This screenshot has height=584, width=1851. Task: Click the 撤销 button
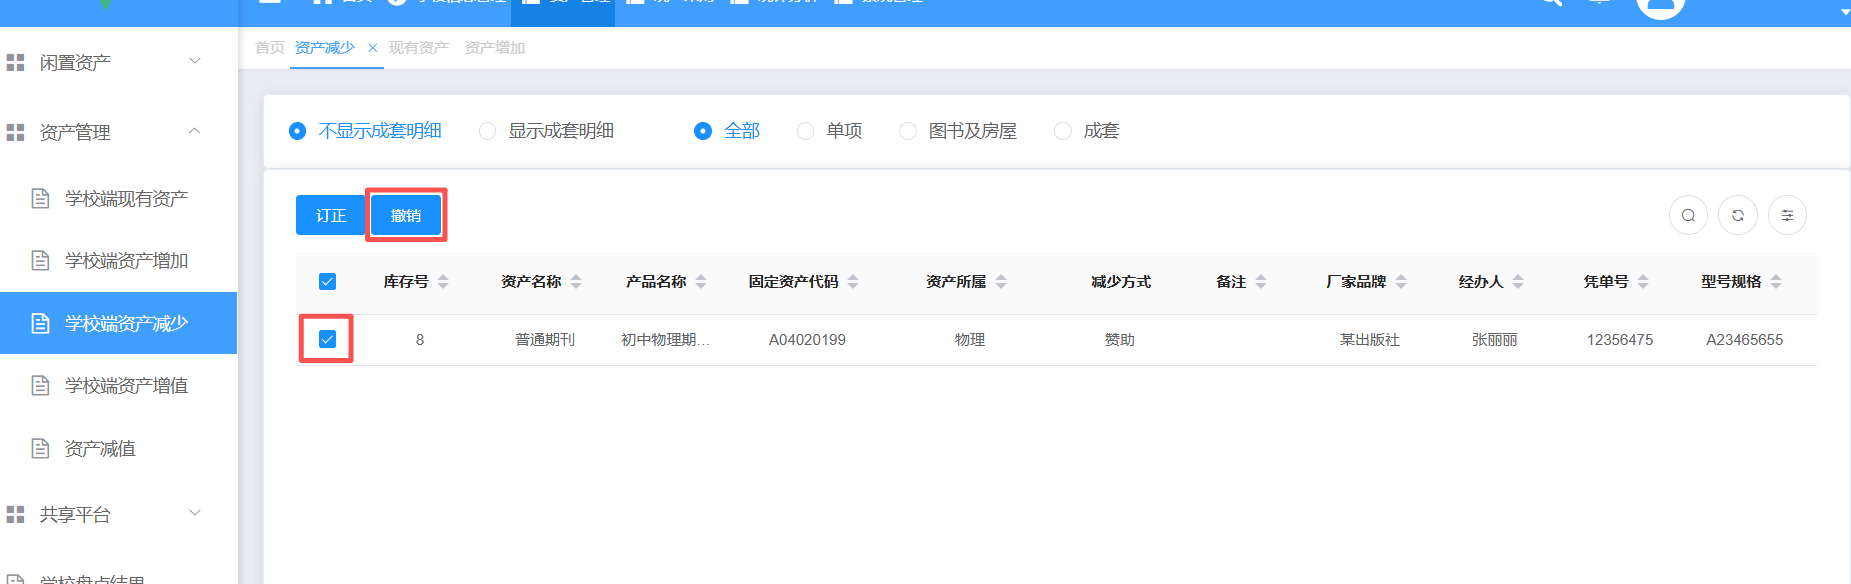406,215
